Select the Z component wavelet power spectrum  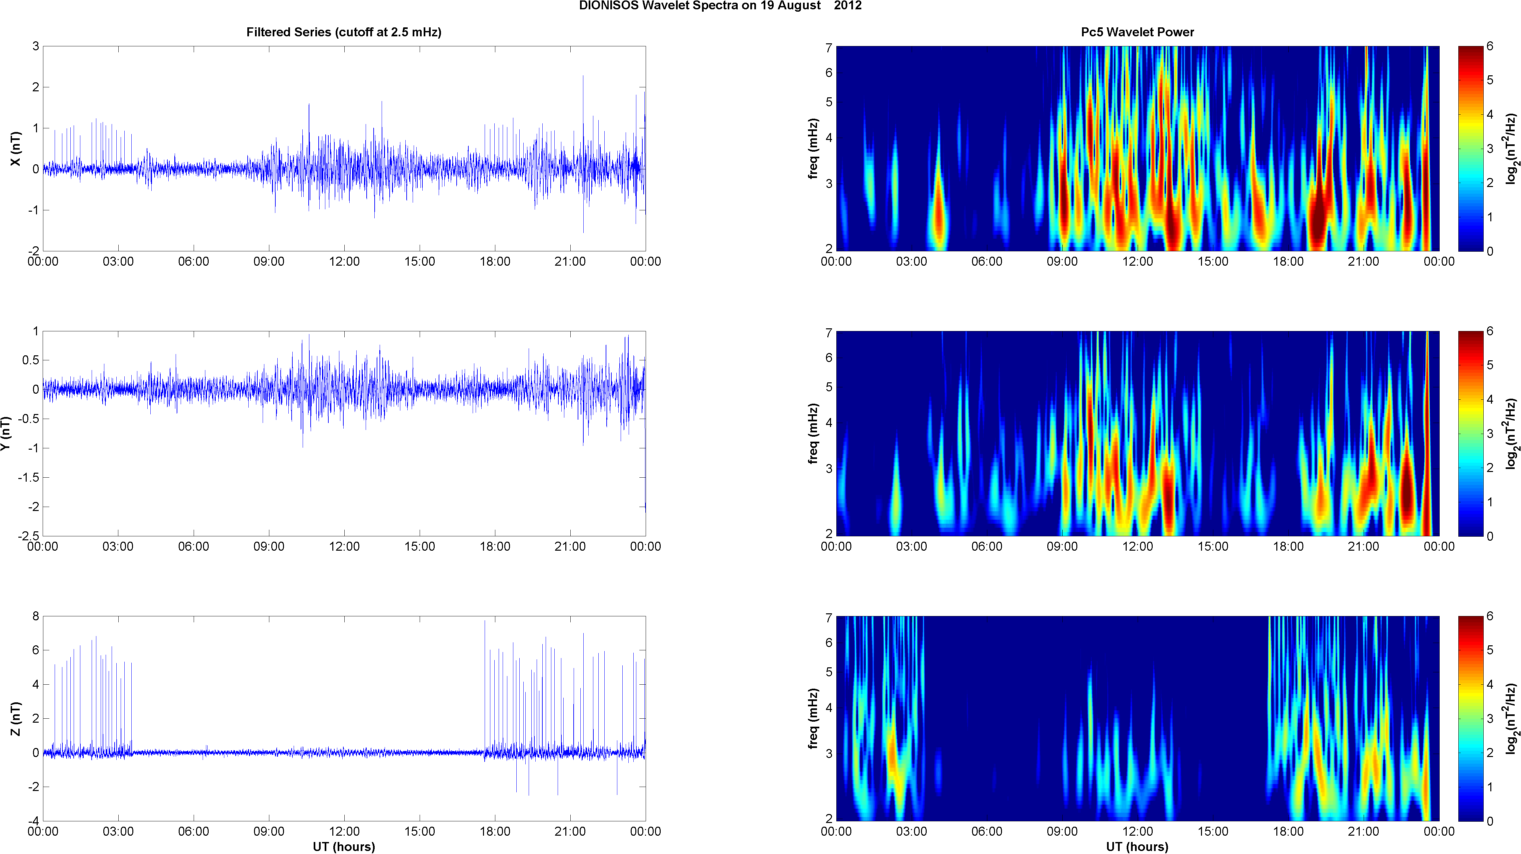click(x=1137, y=719)
